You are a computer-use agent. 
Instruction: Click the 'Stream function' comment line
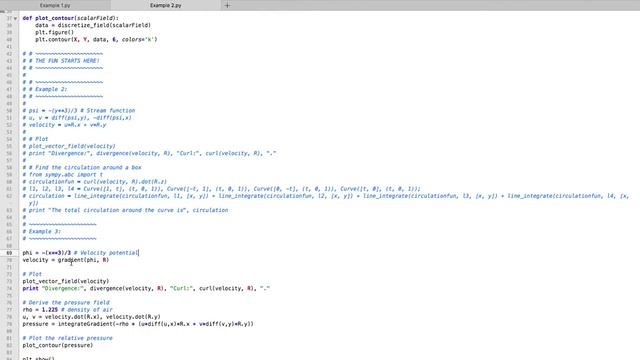(78, 111)
